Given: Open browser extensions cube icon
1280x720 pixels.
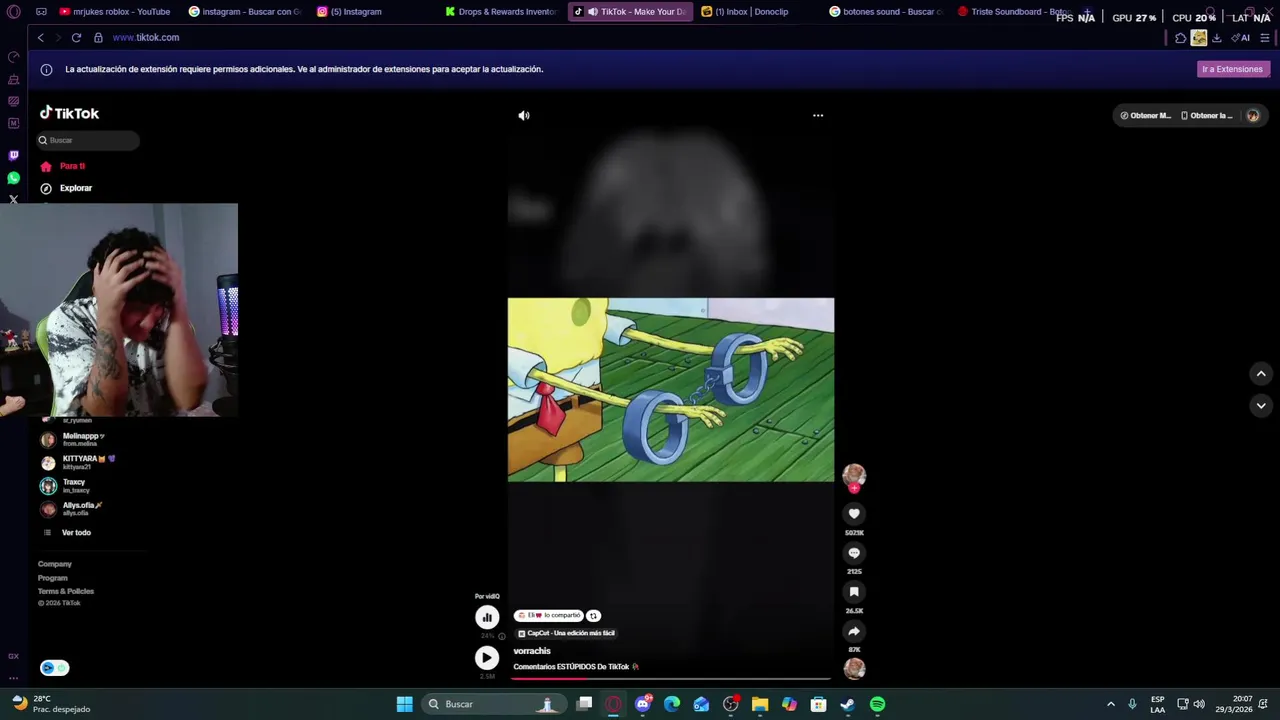Looking at the screenshot, I should coord(1181,38).
